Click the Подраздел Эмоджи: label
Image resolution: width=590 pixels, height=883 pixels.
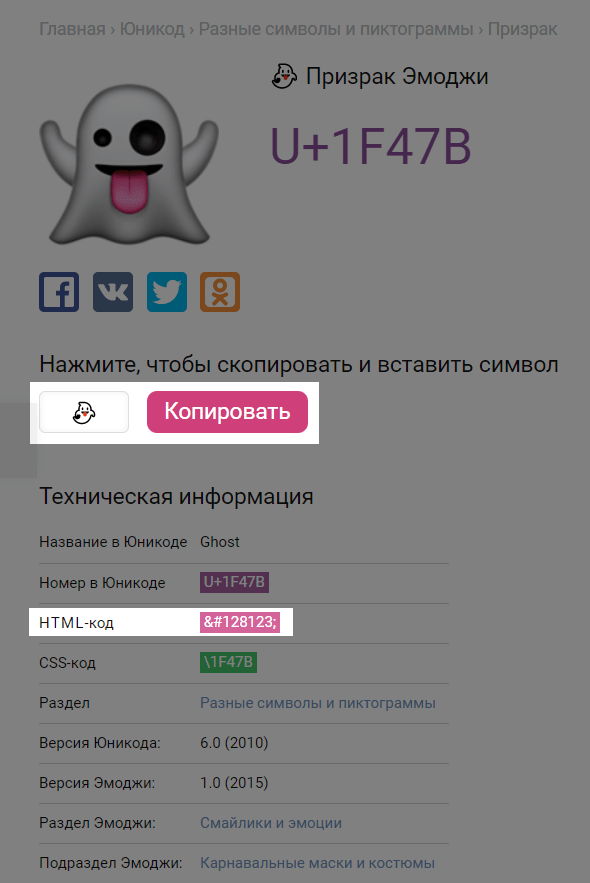(x=111, y=863)
